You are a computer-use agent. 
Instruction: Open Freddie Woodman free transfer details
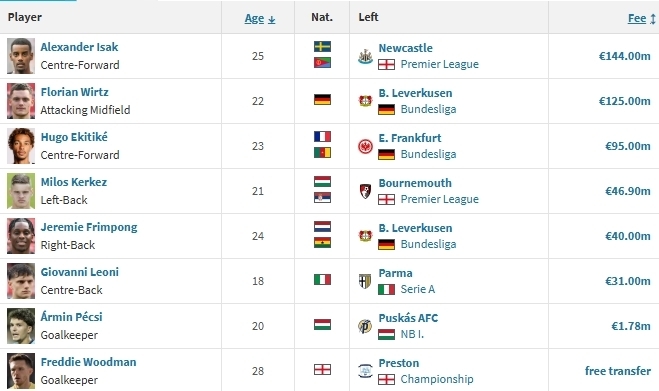617,371
